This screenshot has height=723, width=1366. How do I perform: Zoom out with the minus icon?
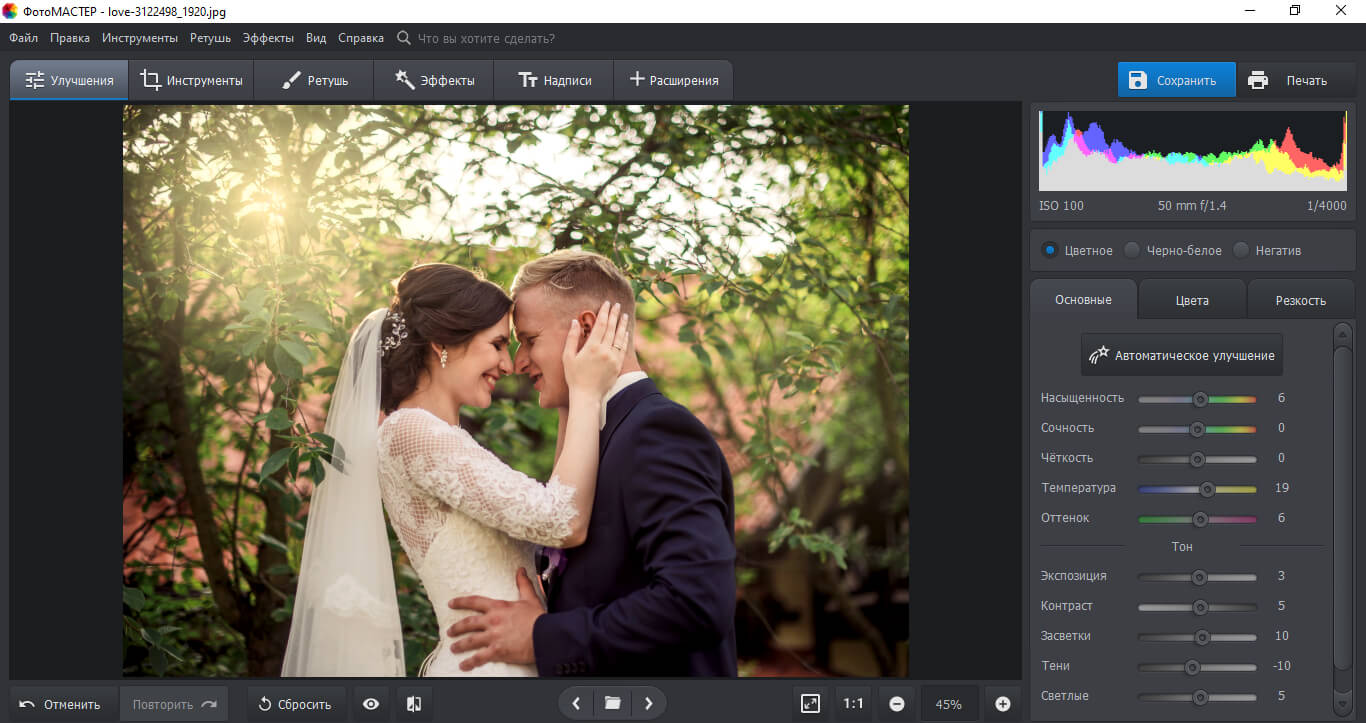(x=897, y=704)
